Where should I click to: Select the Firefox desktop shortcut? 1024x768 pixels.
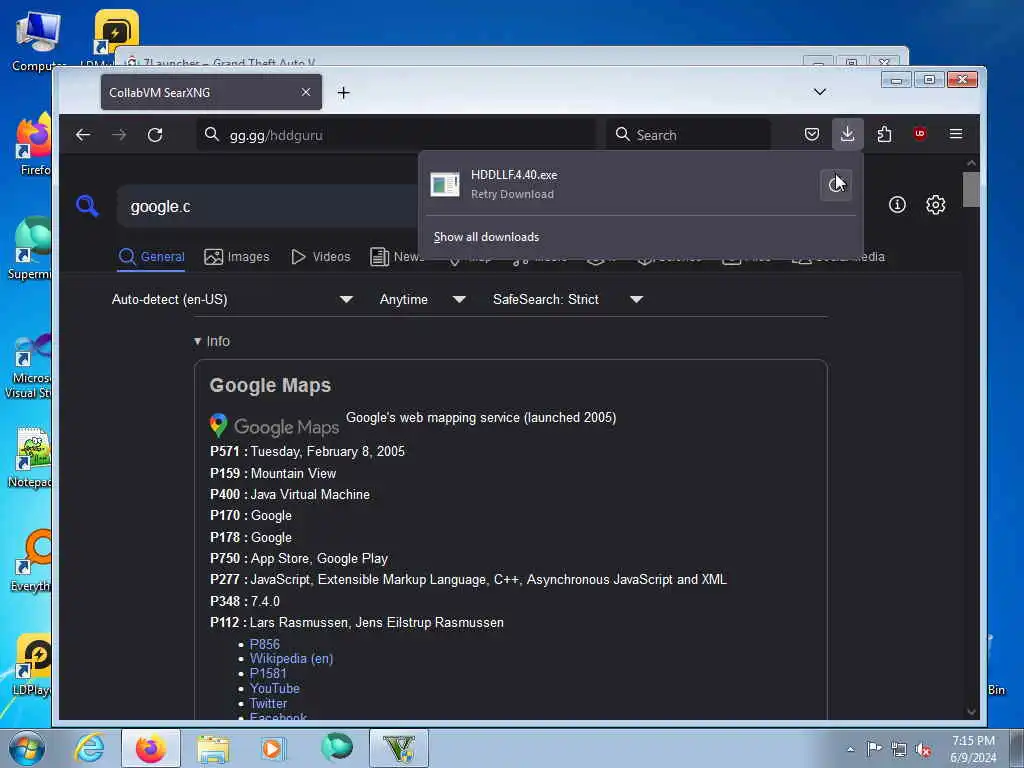pyautogui.click(x=34, y=144)
